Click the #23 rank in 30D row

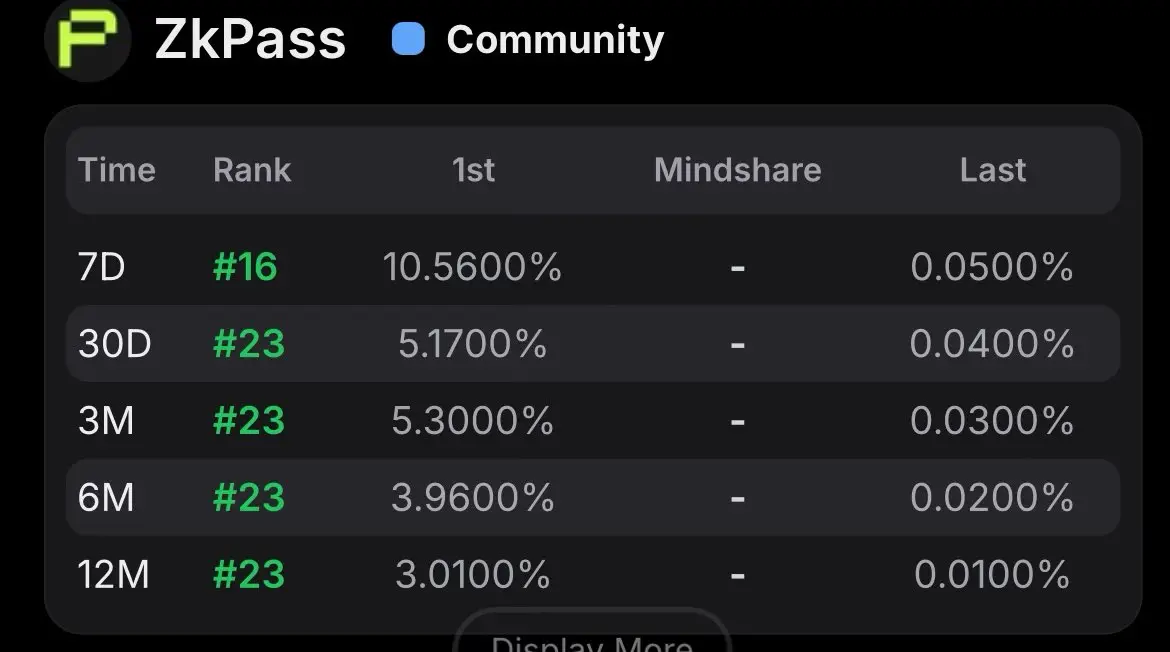tap(249, 344)
